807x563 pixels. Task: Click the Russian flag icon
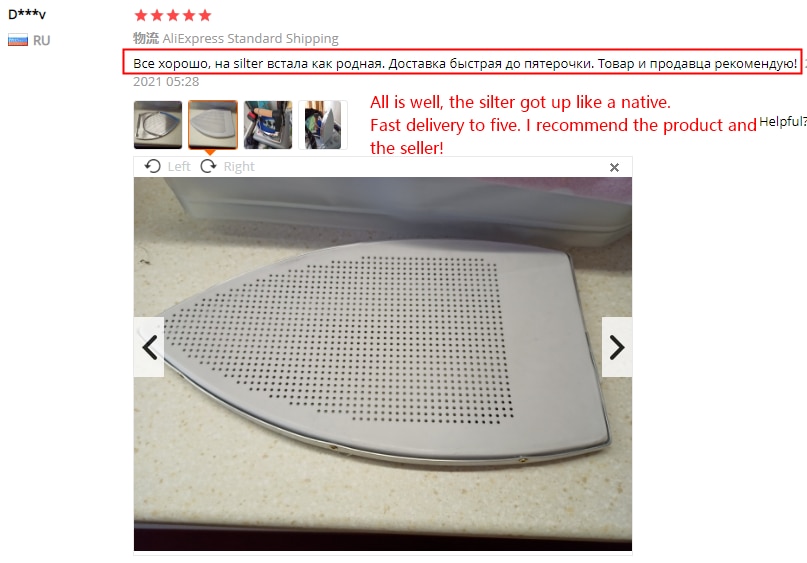(18, 40)
